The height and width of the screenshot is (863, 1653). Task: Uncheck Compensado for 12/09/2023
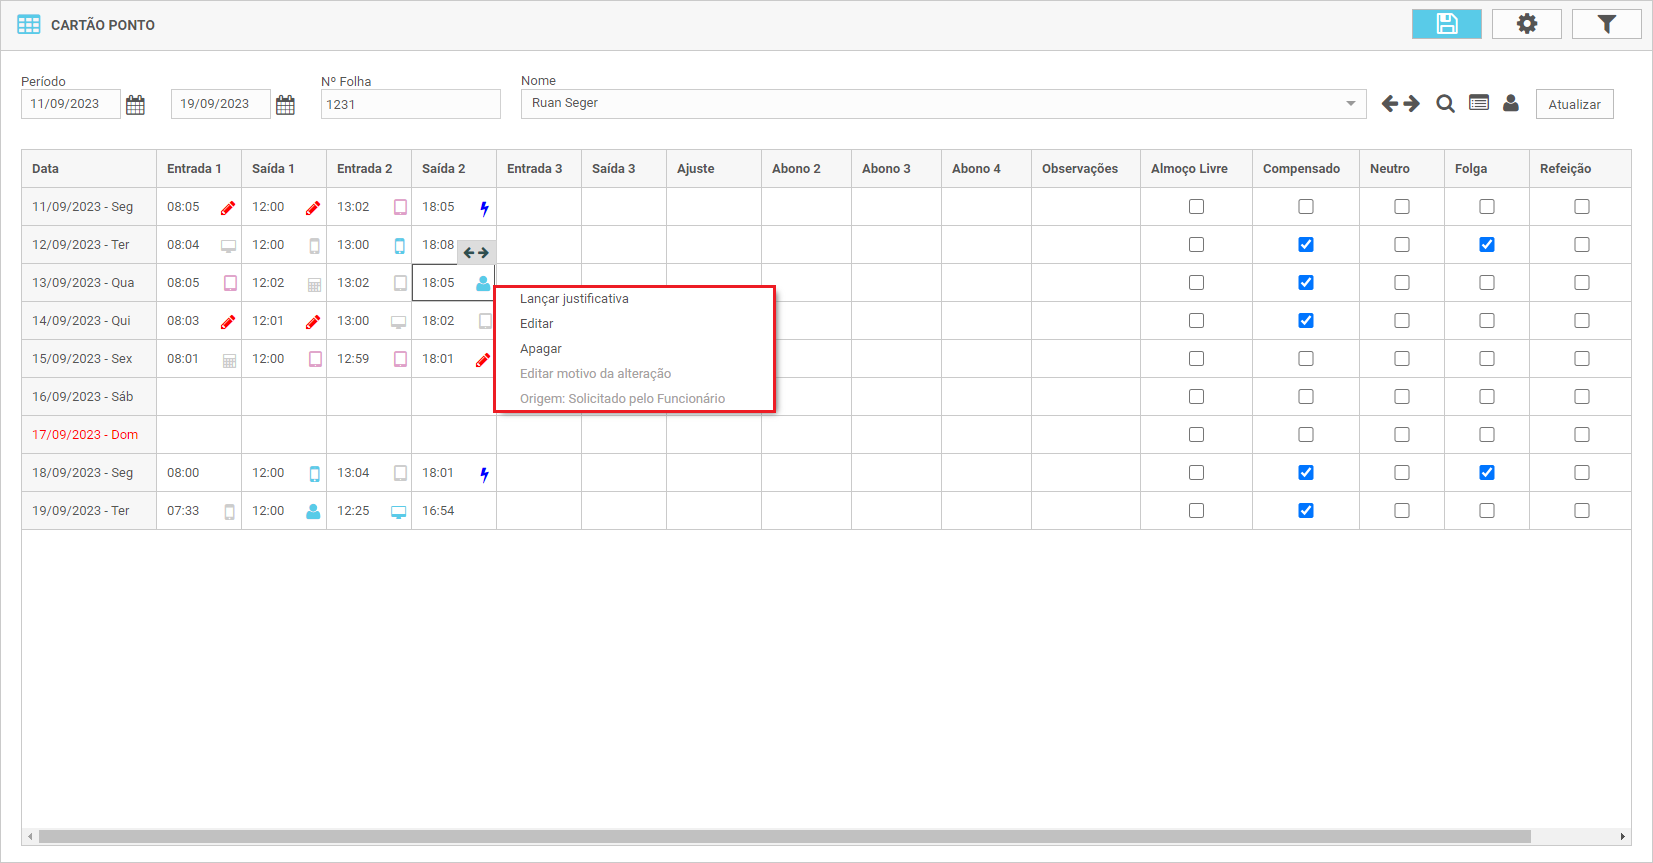pyautogui.click(x=1306, y=245)
